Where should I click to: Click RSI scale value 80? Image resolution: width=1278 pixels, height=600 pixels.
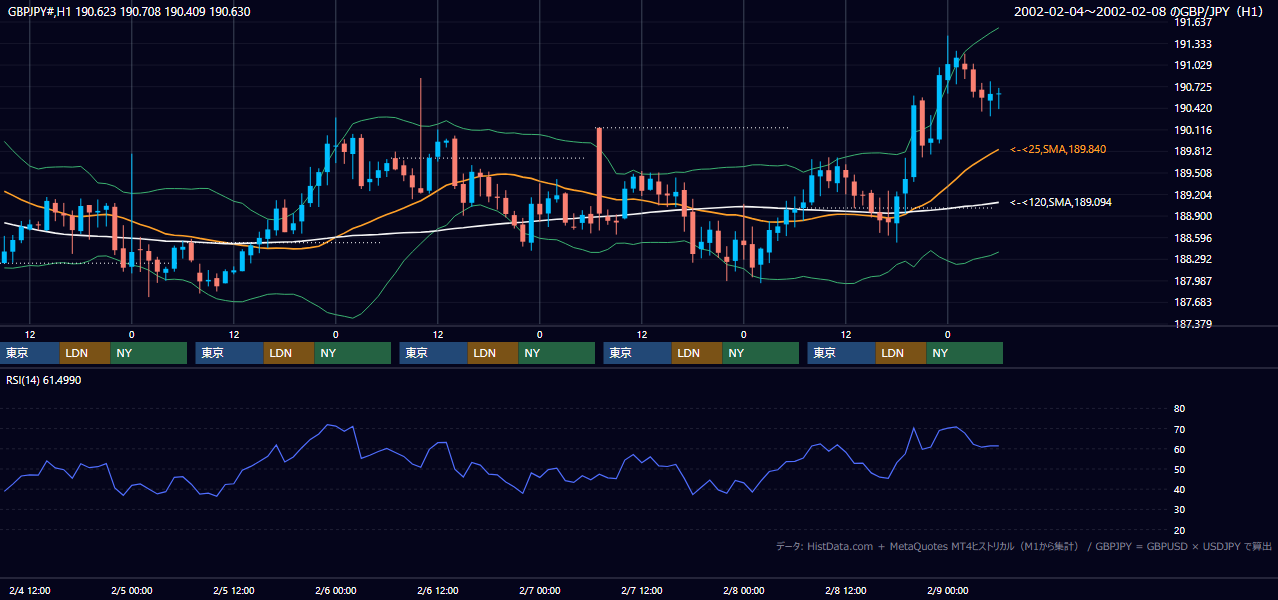1179,409
